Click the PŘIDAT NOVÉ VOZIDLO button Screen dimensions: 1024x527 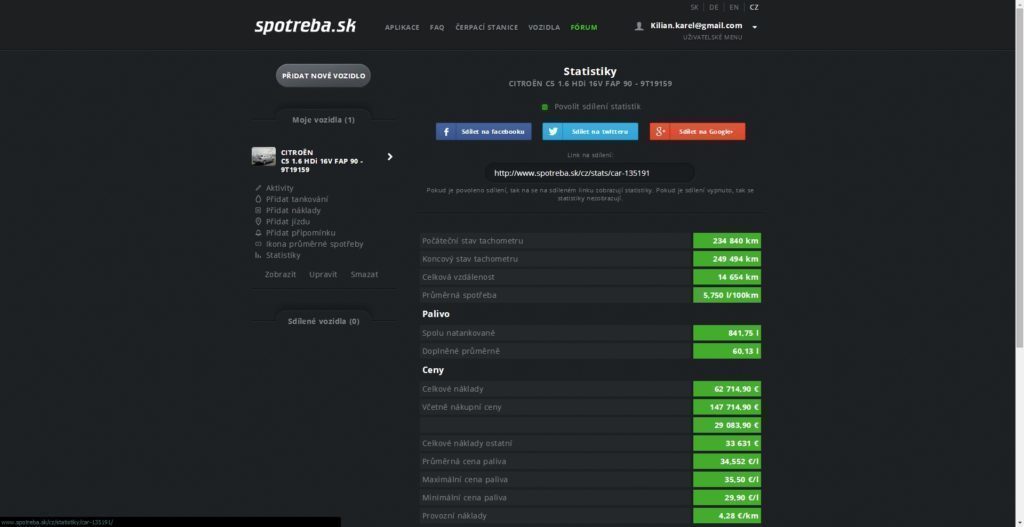pyautogui.click(x=323, y=76)
